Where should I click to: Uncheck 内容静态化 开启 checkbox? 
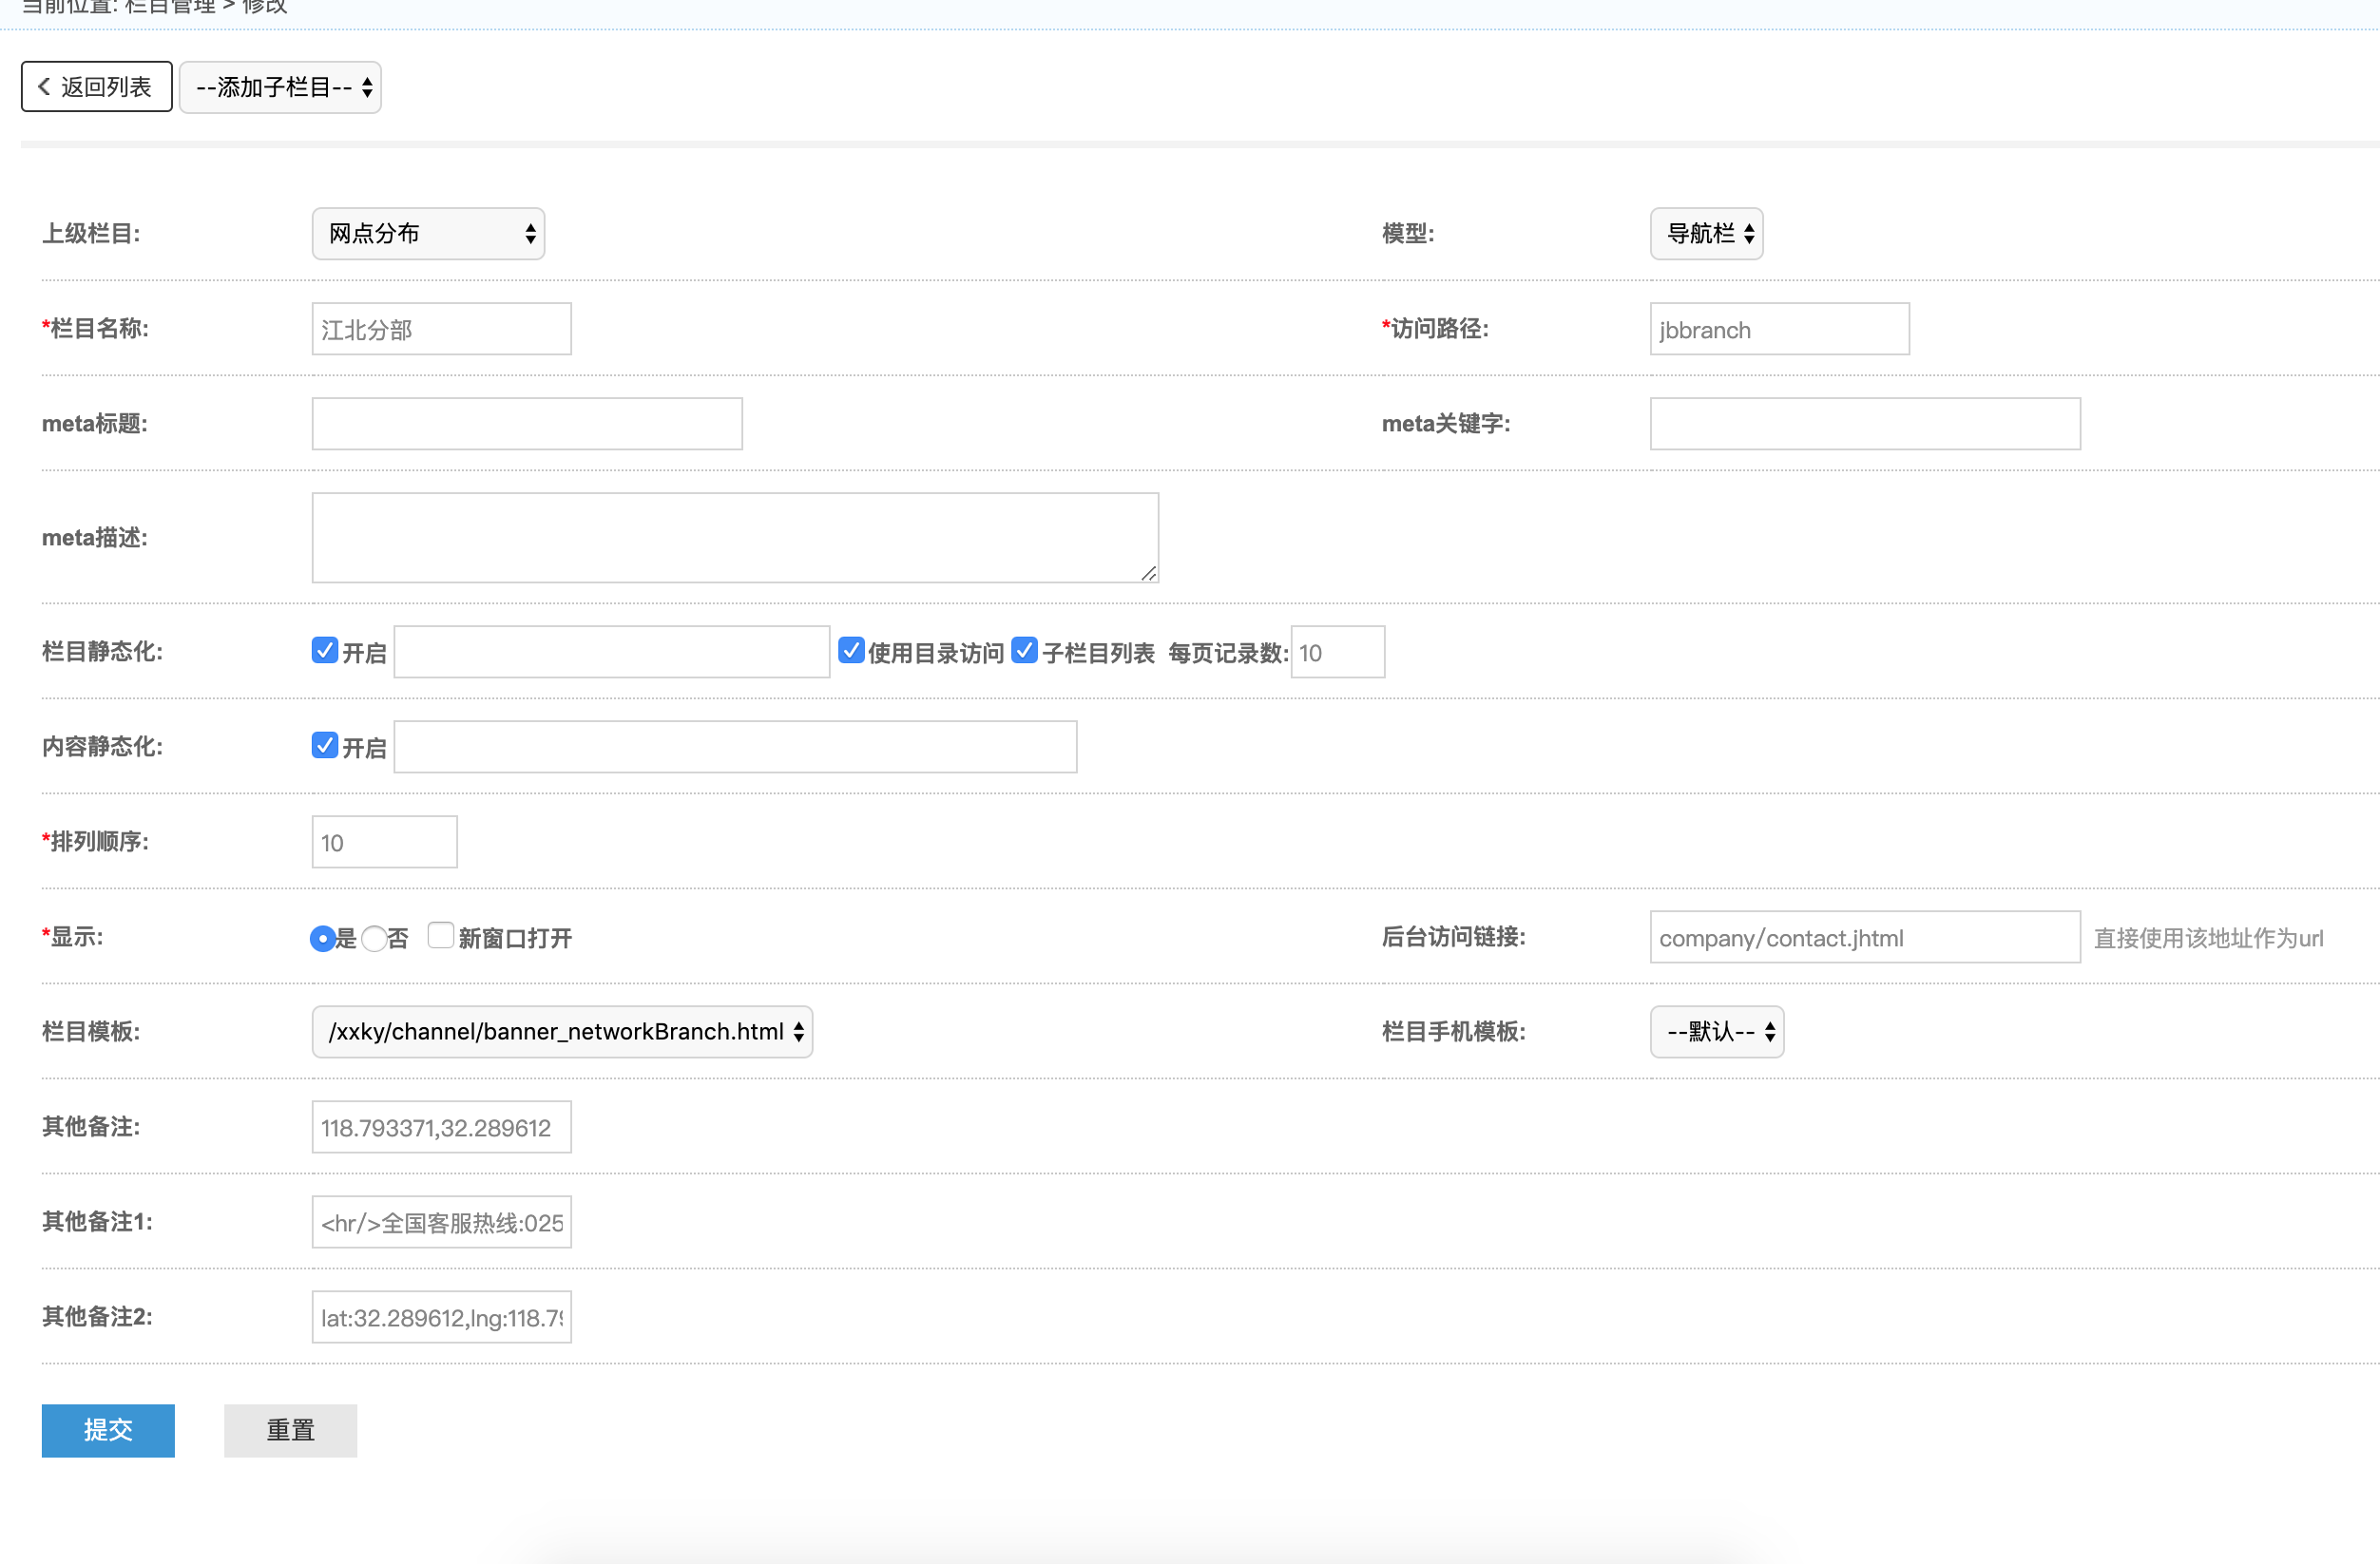[324, 746]
